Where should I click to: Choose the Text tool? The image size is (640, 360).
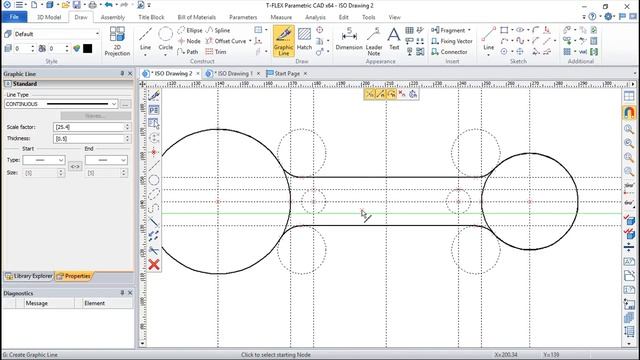(394, 39)
